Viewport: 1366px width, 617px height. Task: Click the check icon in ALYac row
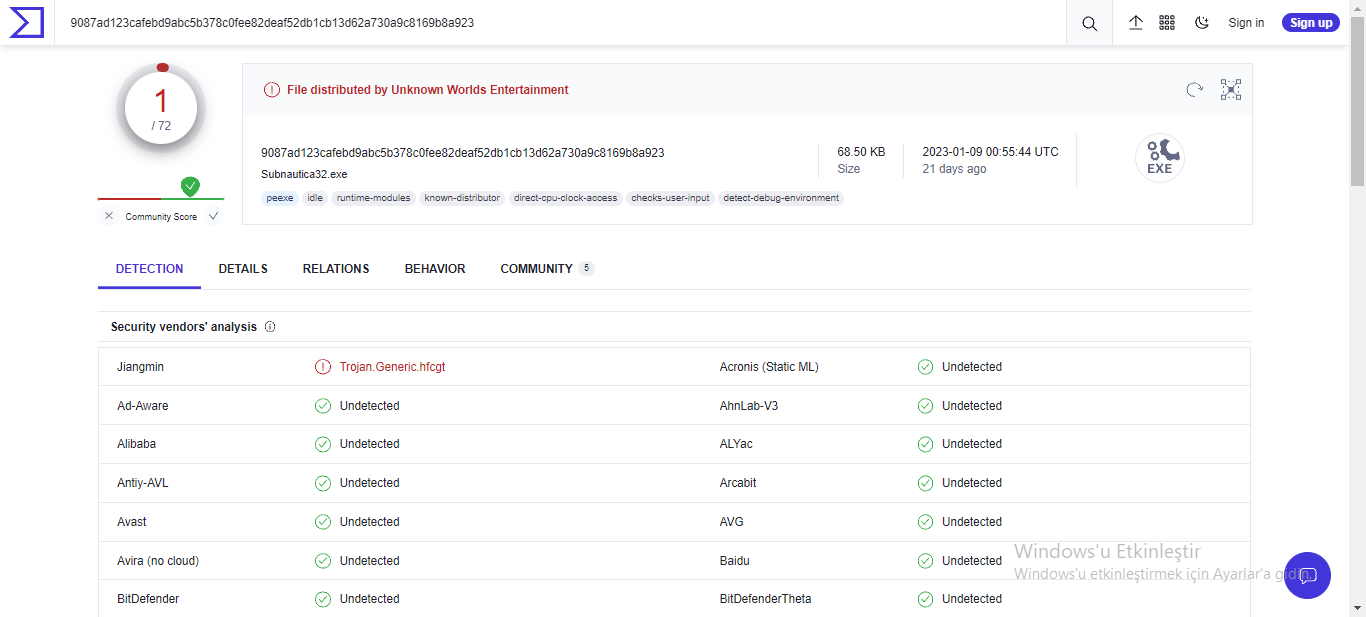[x=926, y=444]
